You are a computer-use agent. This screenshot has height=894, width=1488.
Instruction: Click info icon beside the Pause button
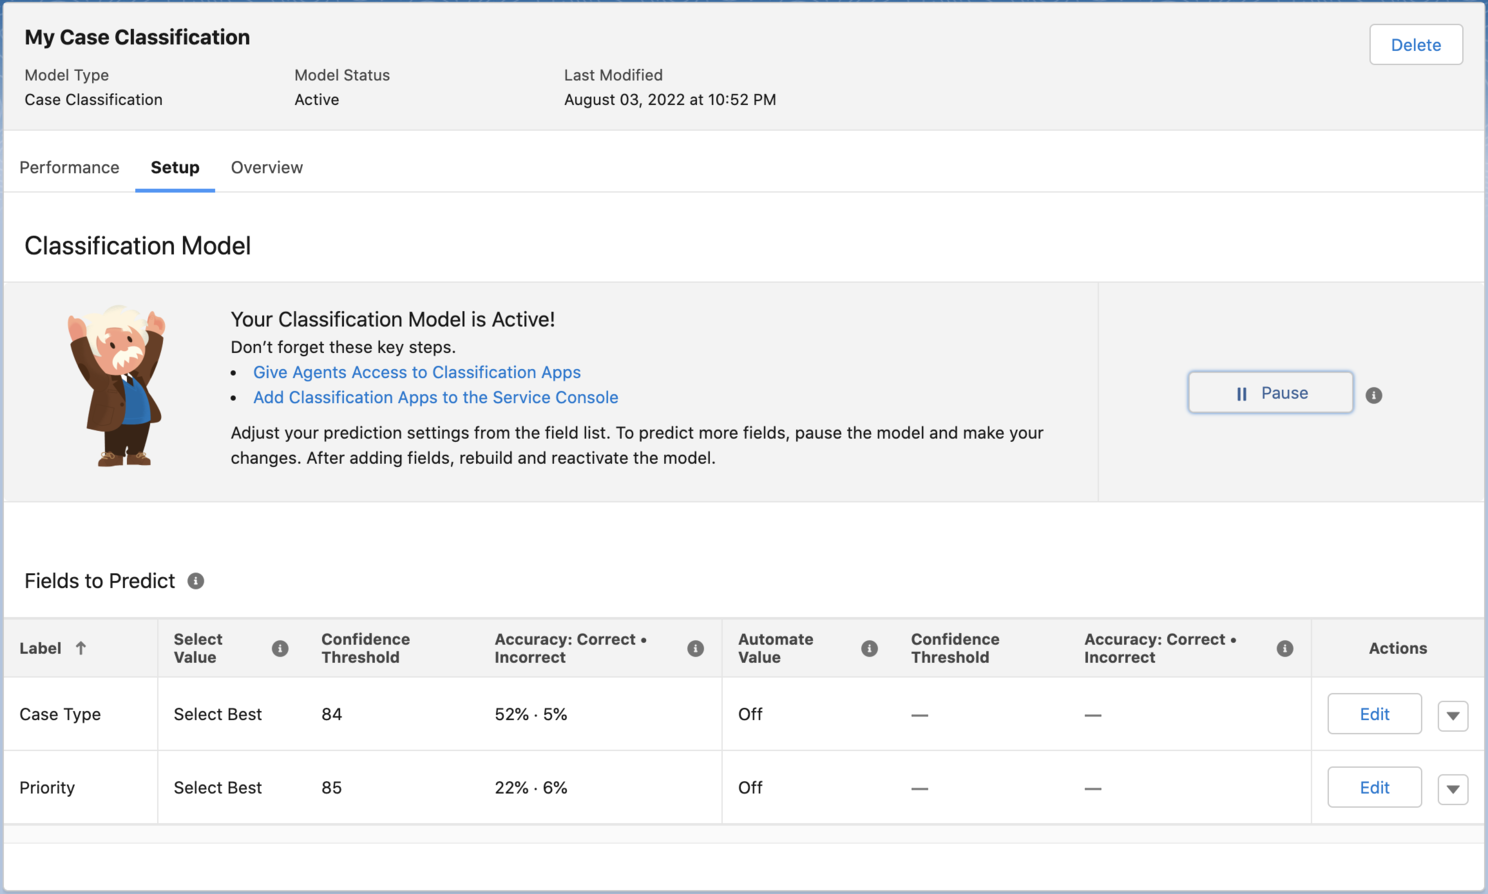(x=1374, y=395)
